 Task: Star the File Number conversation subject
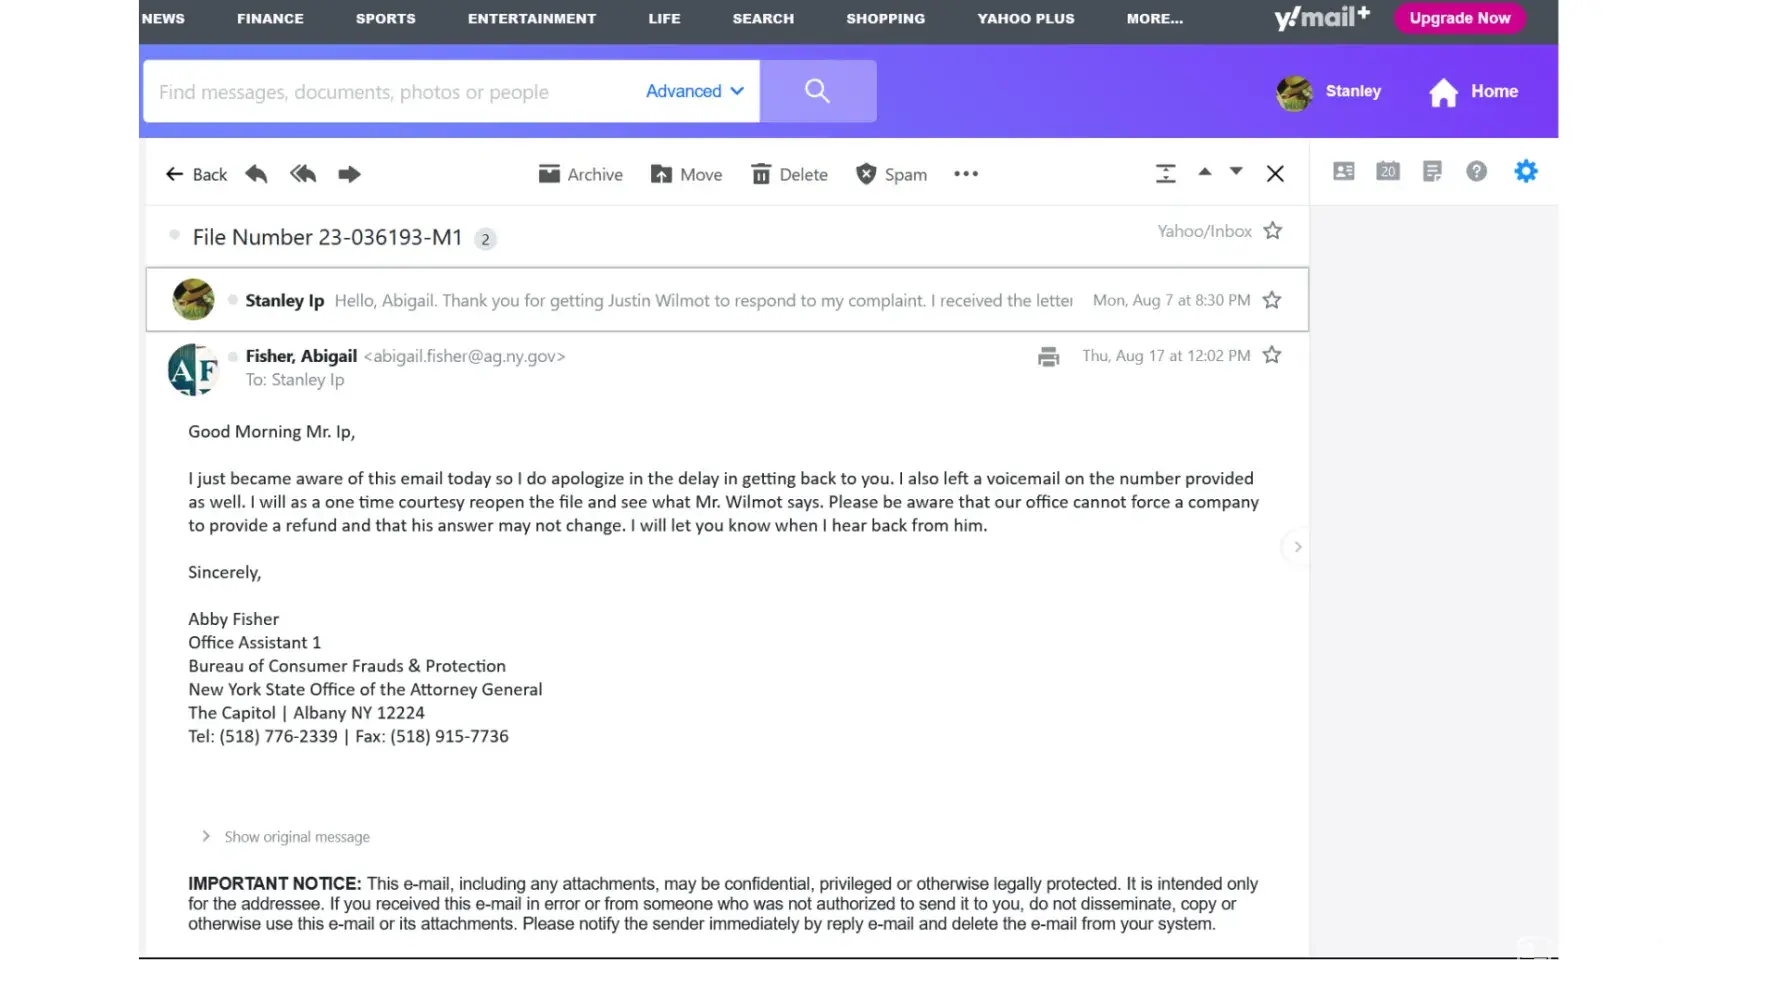(1272, 231)
